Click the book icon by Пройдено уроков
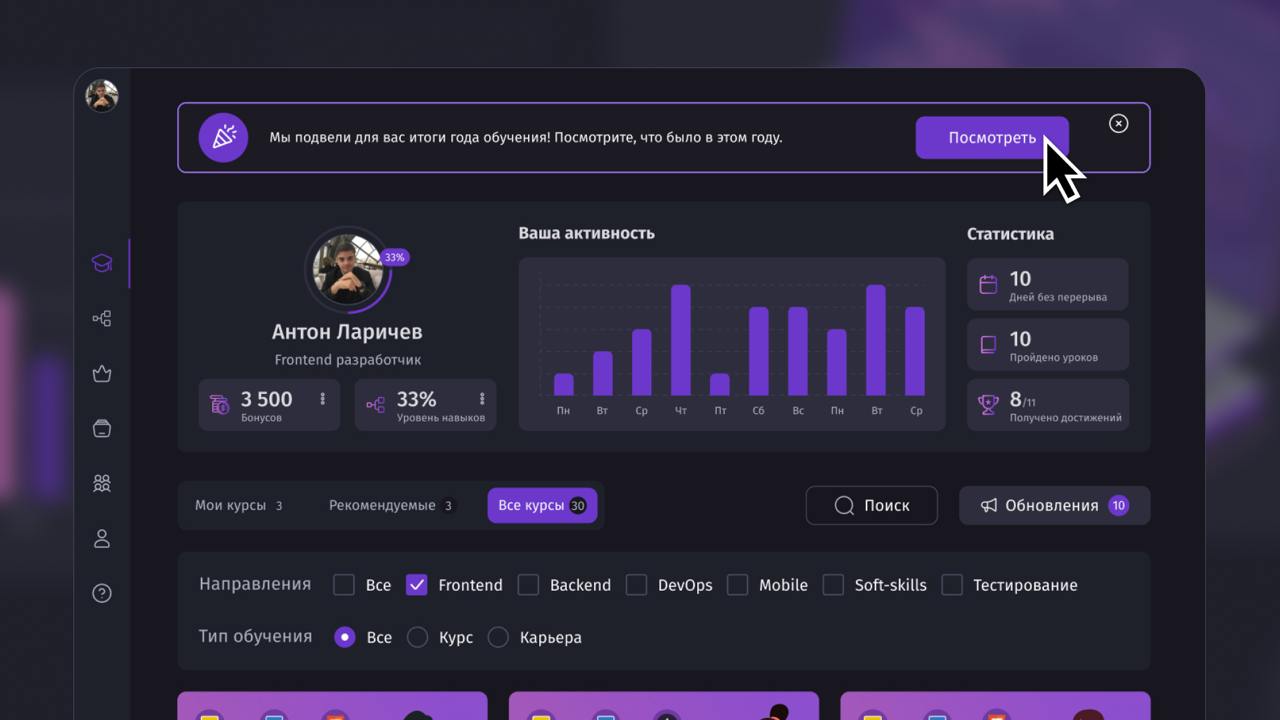Screen dimensions: 1280x720 pyautogui.click(x=988, y=345)
